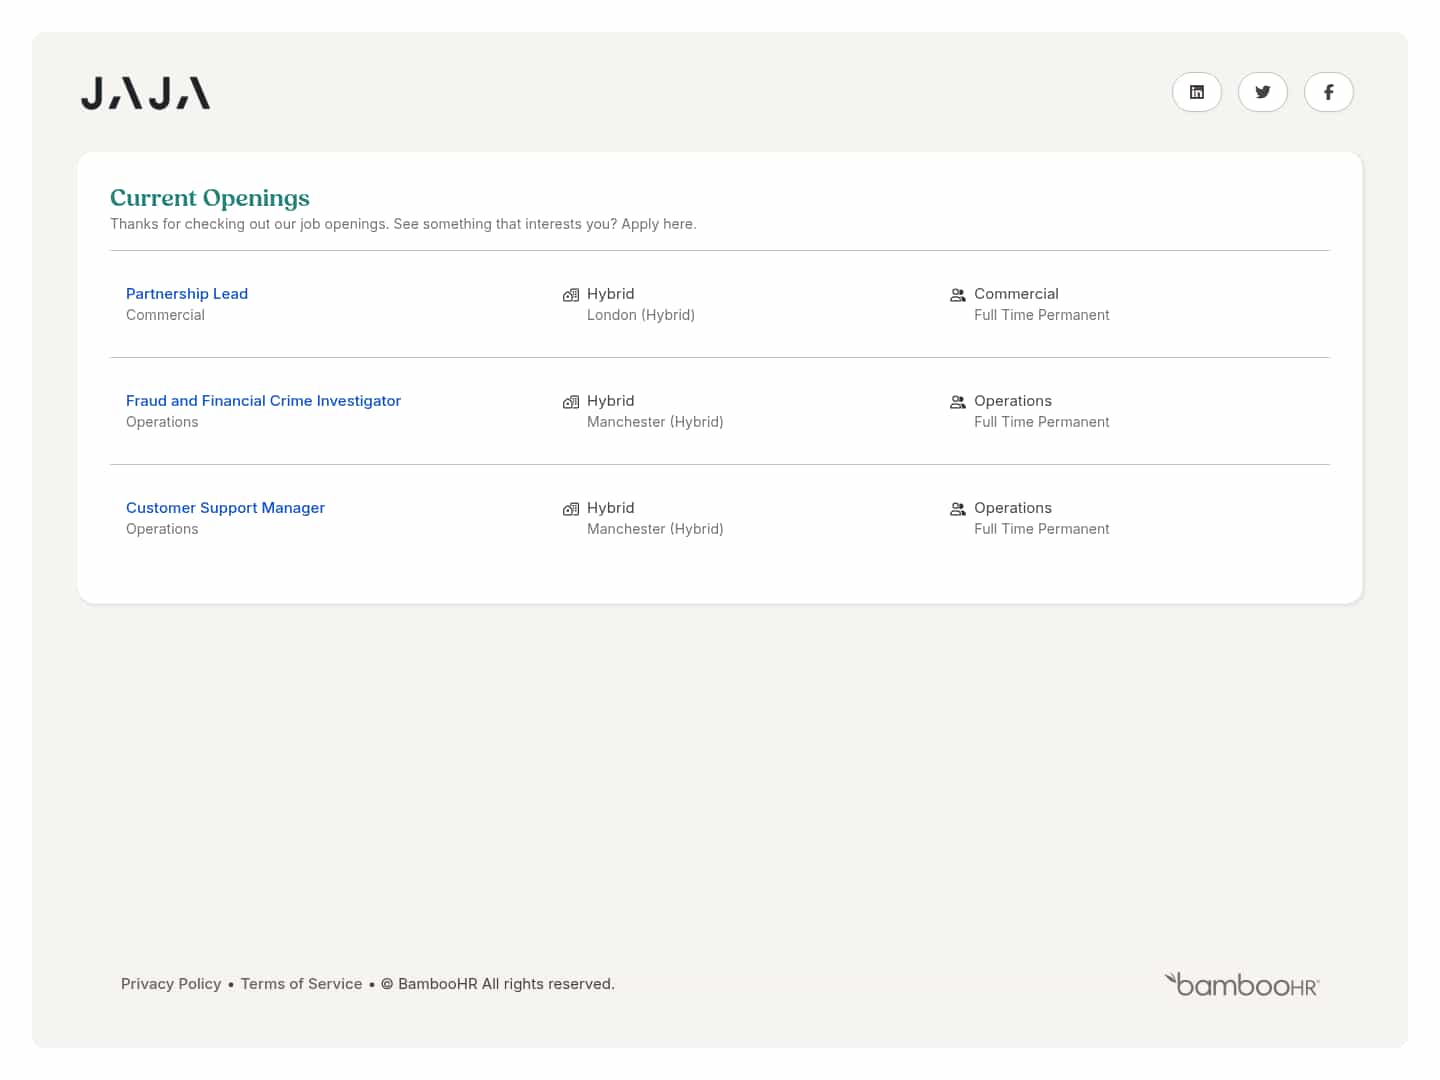Screen dimensions: 1440x1080
Task: Click the JAJA company logo
Action: pyautogui.click(x=145, y=92)
